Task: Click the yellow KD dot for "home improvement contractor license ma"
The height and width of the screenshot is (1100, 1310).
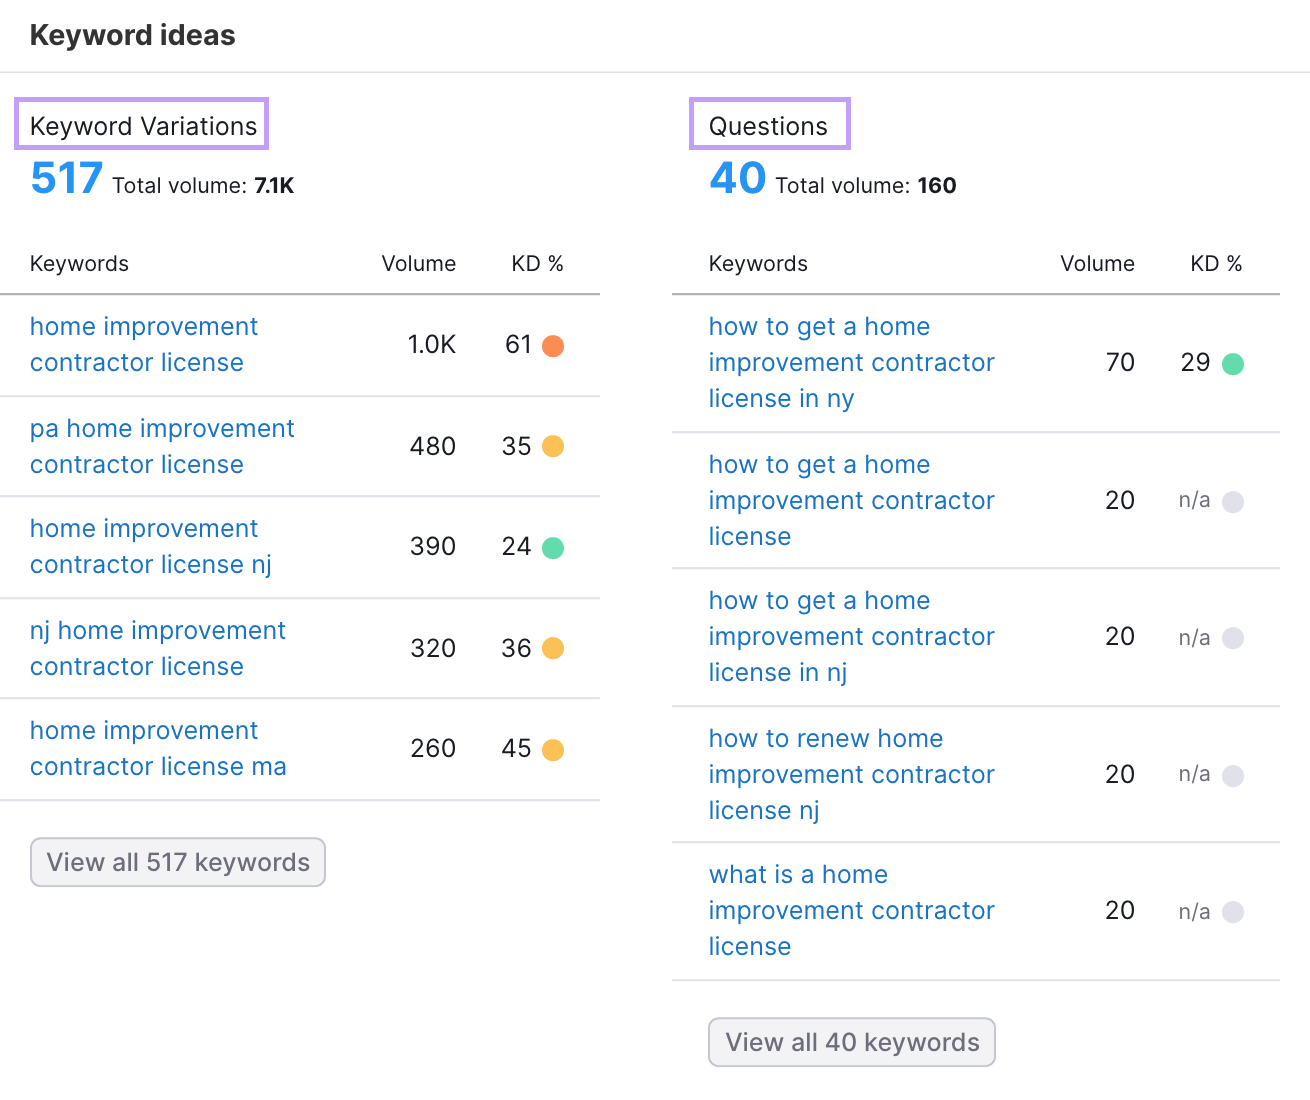Action: click(553, 749)
